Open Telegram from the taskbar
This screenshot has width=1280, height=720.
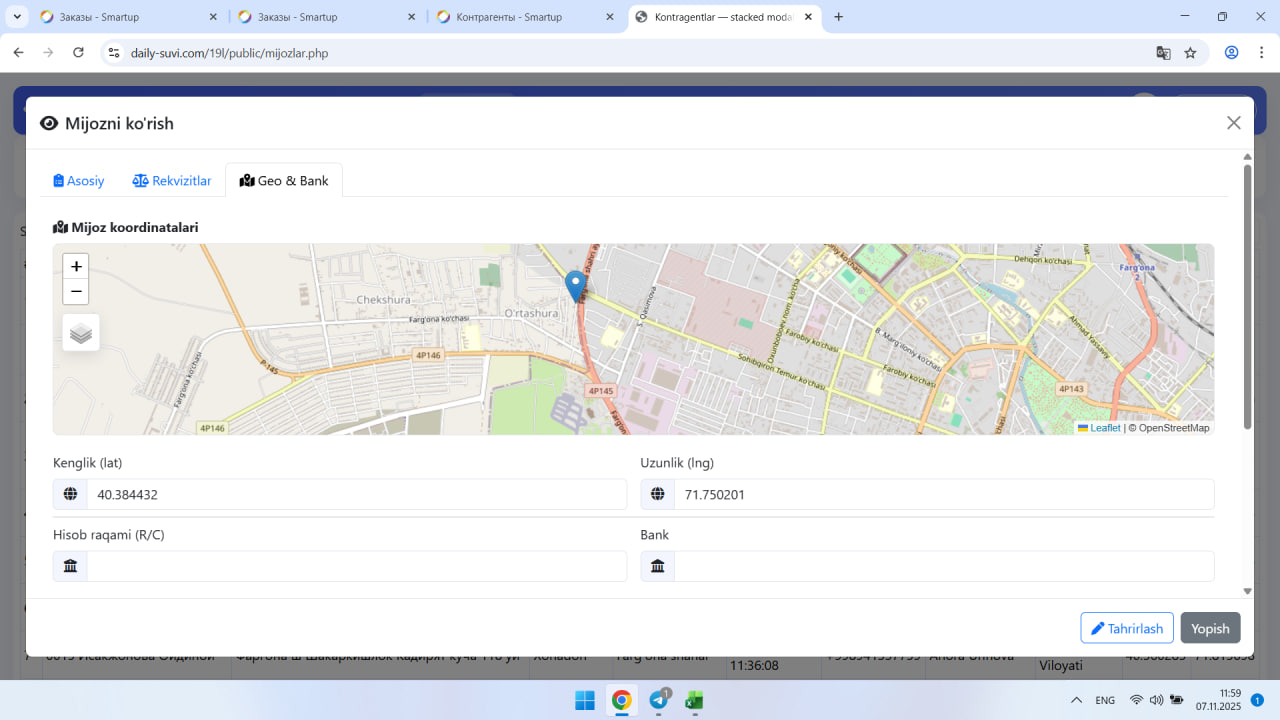coord(659,700)
